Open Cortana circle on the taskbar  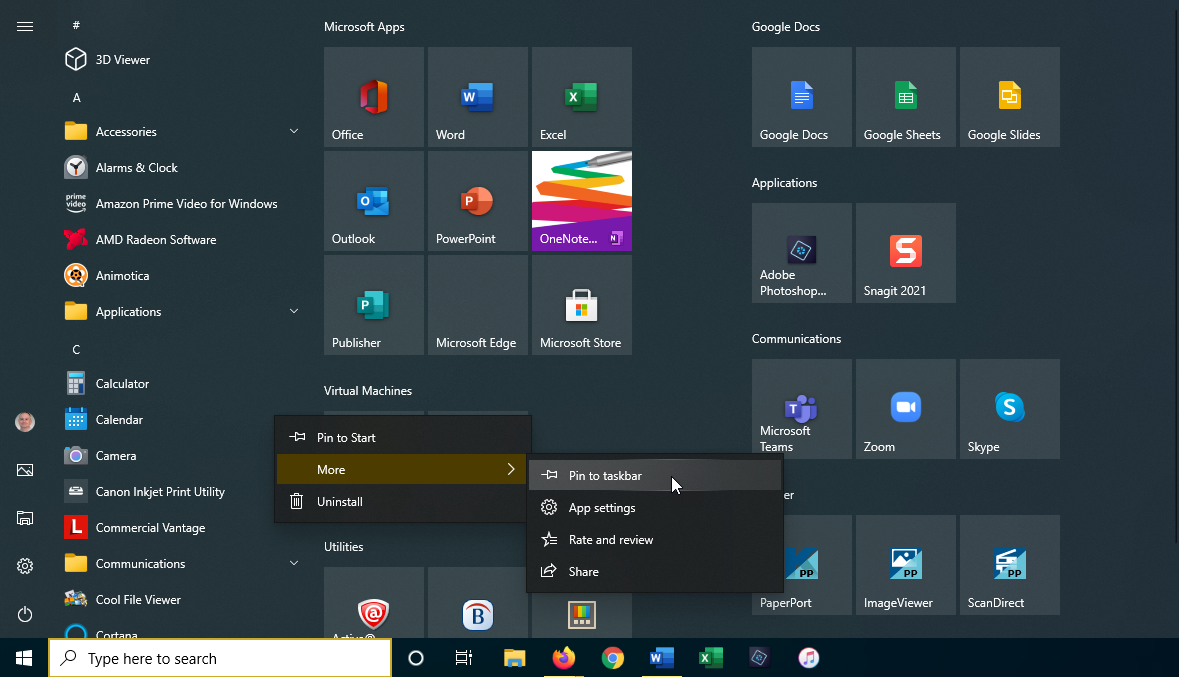[416, 658]
